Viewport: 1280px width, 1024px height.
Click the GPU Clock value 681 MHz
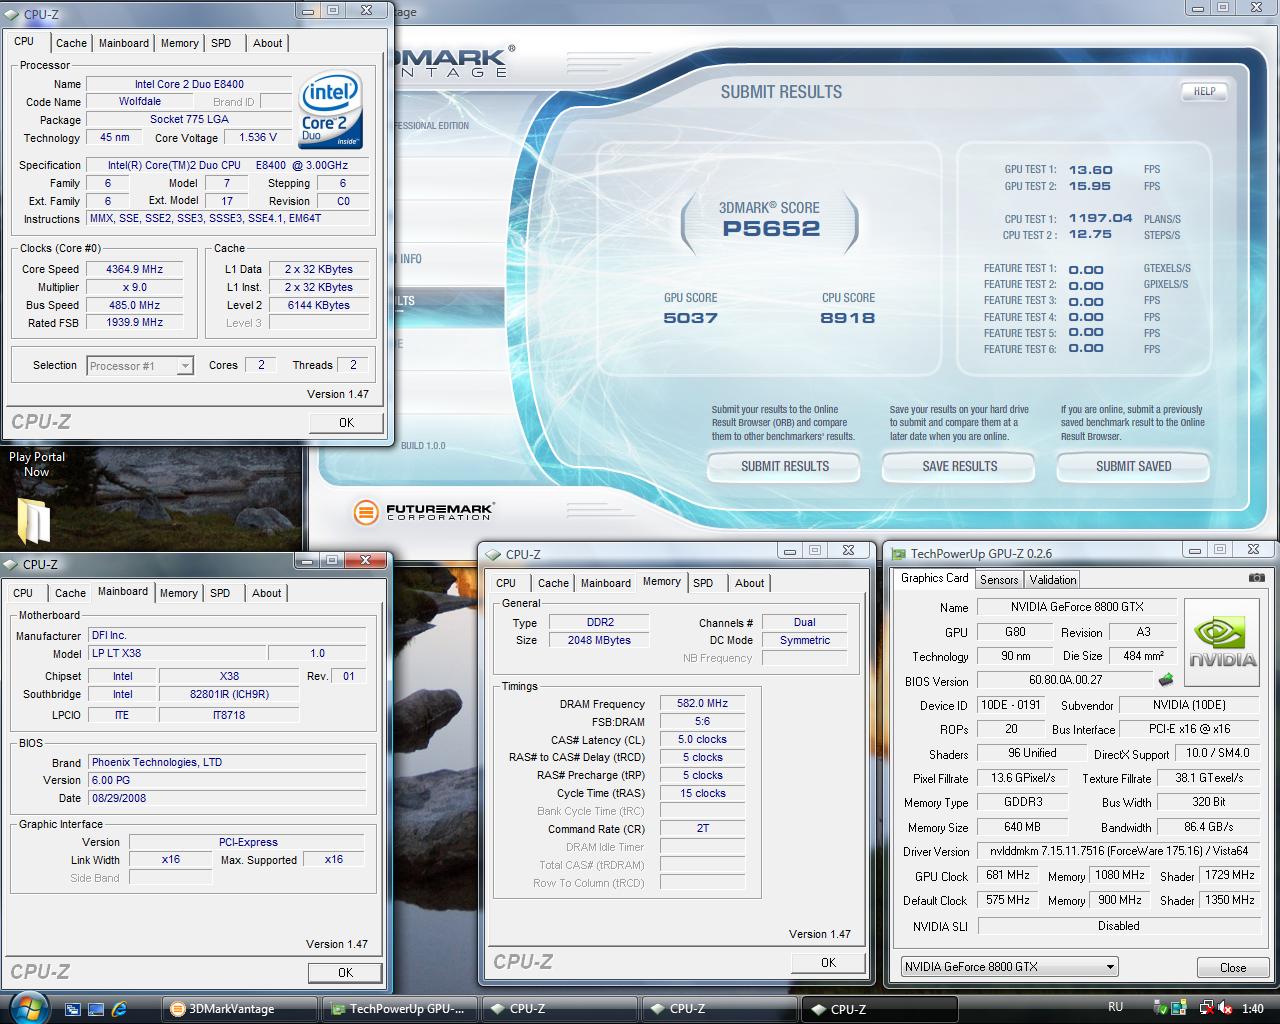tap(1008, 875)
